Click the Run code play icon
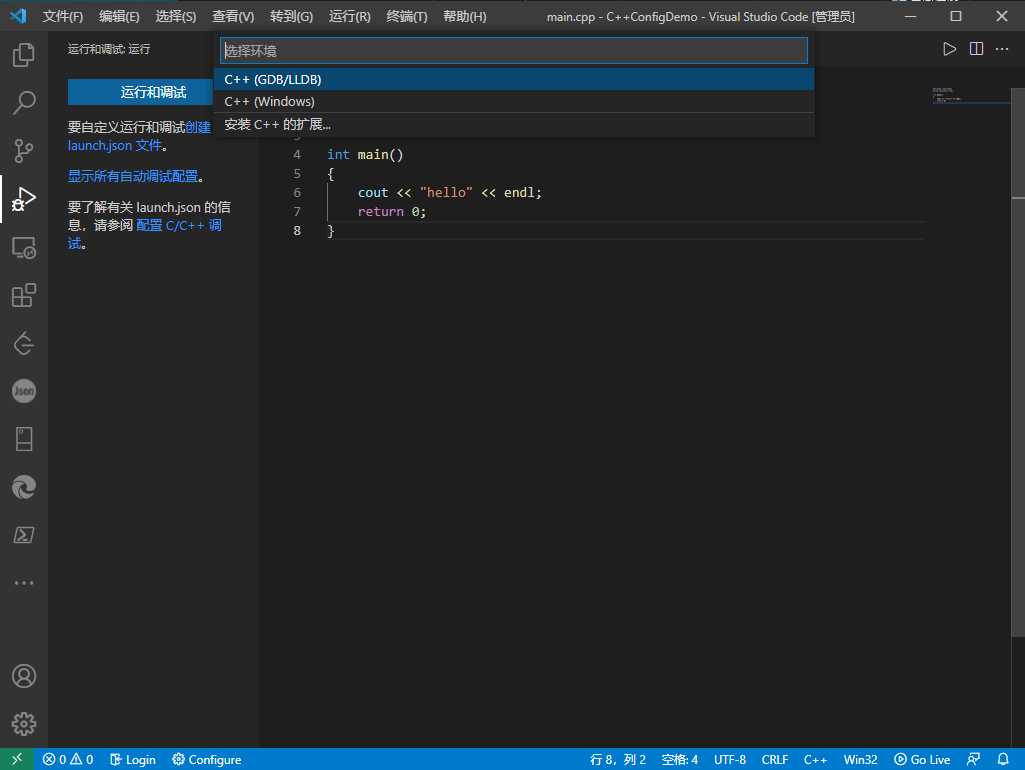 pyautogui.click(x=950, y=49)
